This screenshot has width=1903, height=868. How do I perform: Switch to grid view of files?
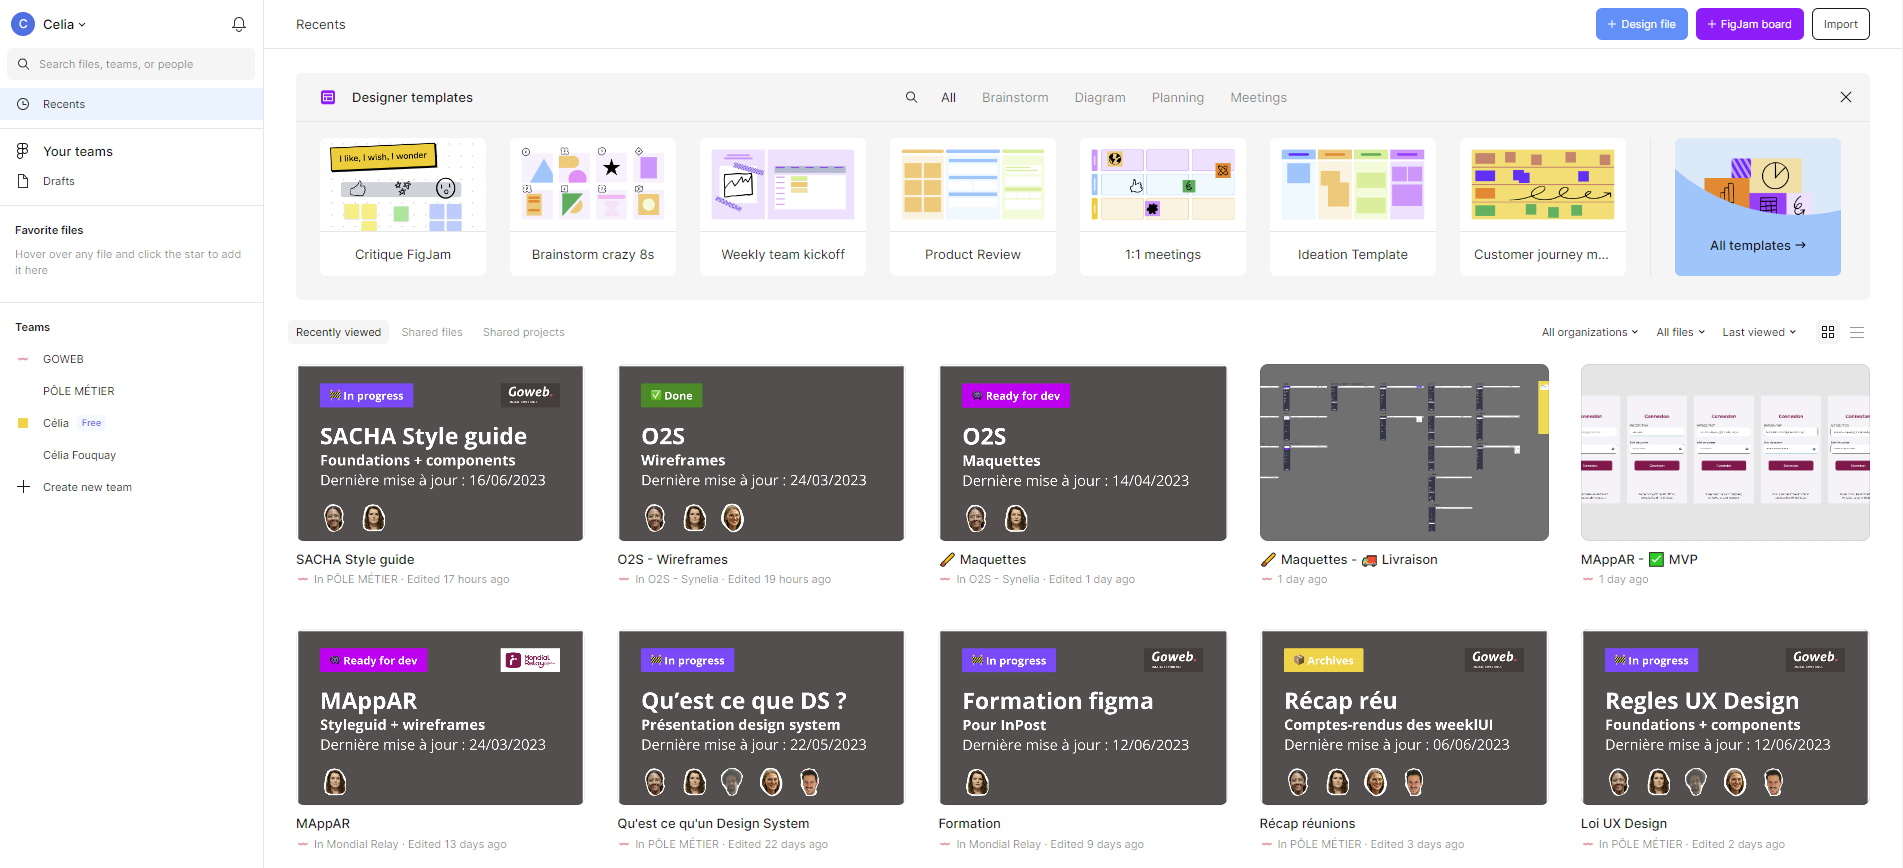pos(1828,332)
